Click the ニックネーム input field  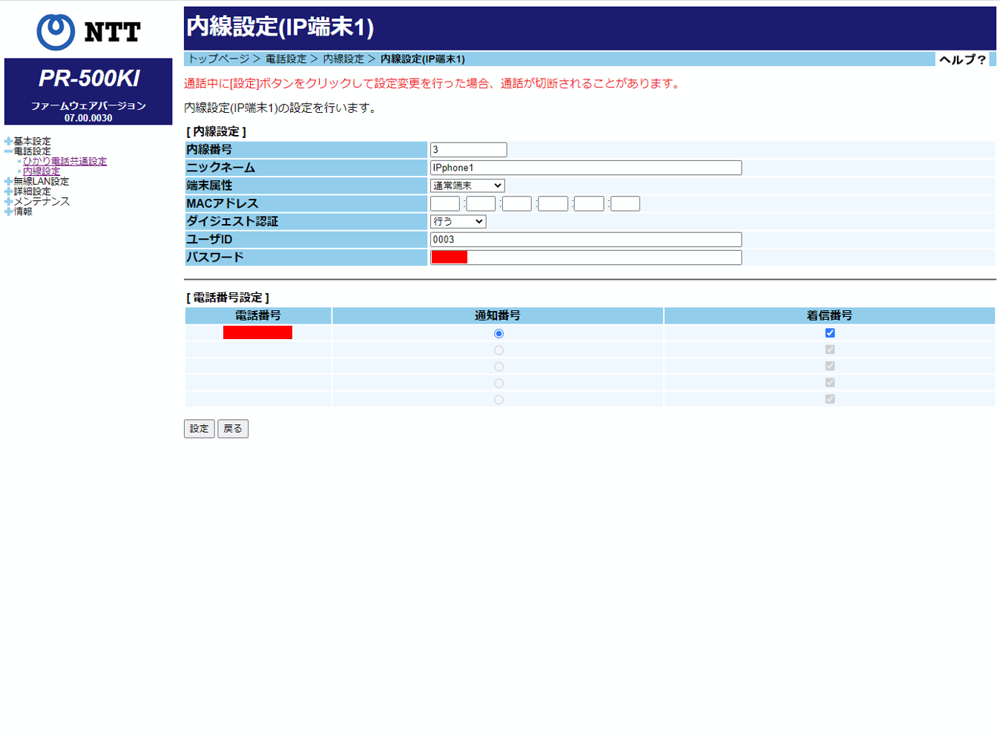pyautogui.click(x=586, y=168)
